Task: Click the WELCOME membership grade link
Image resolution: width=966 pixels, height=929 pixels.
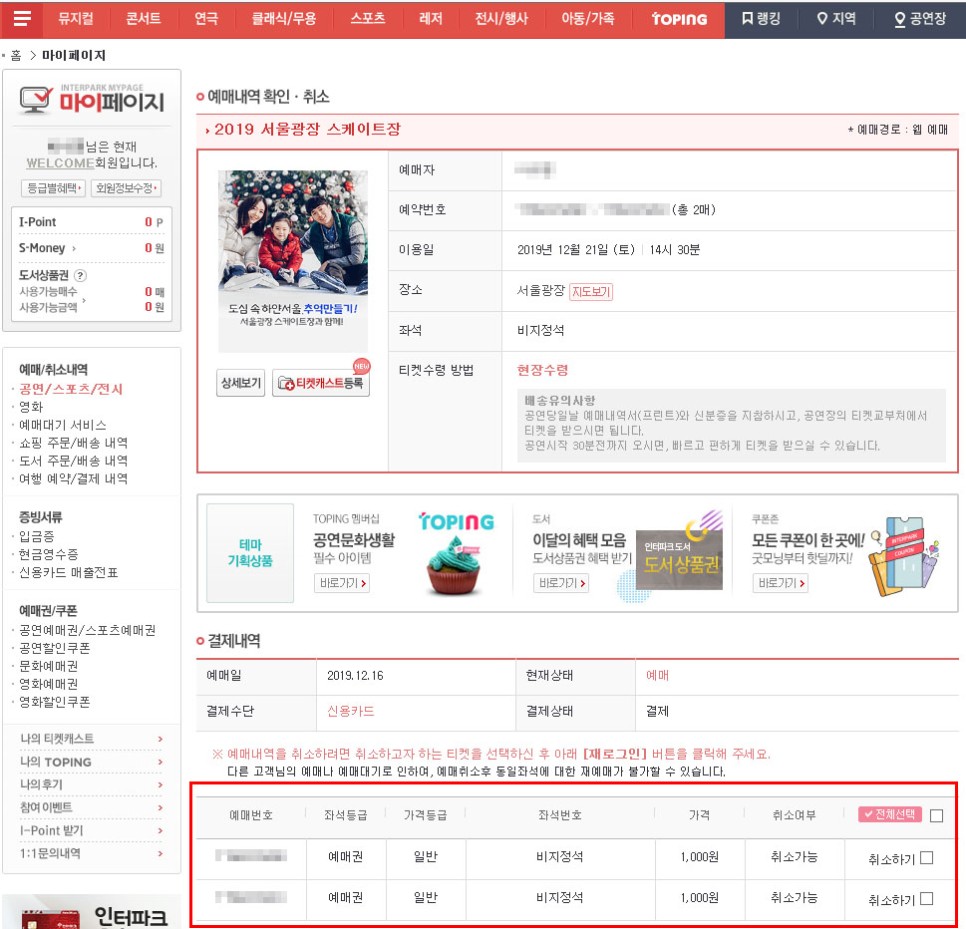Action: coord(60,163)
